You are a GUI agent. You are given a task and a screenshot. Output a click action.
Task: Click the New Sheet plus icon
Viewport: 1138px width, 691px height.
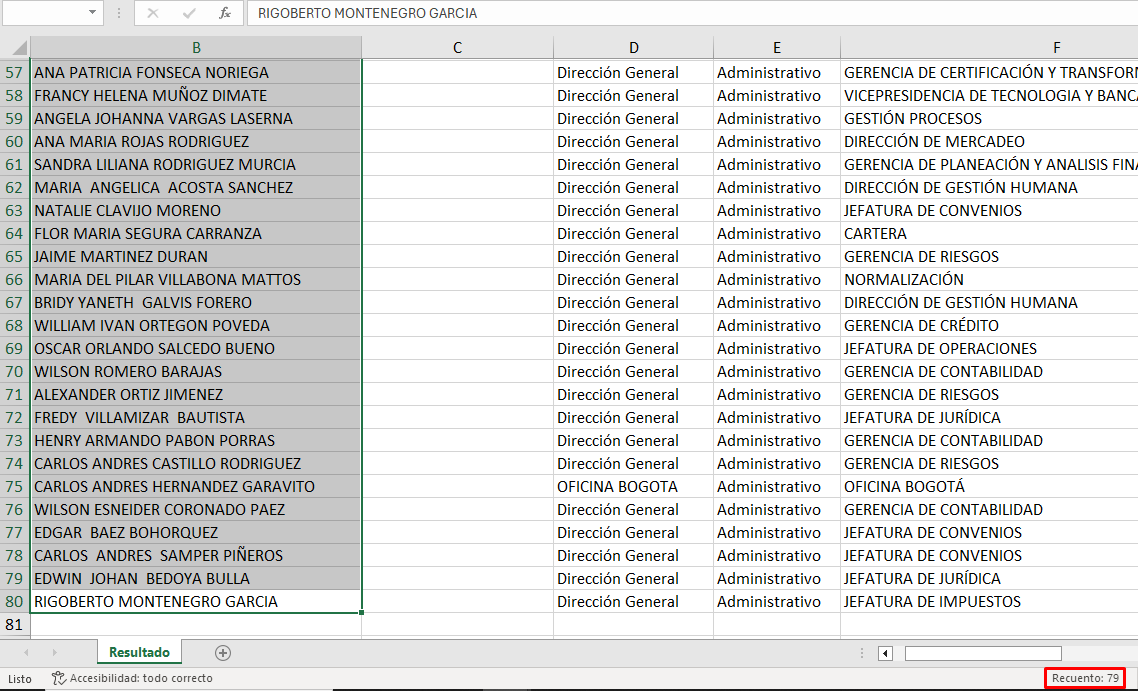pos(222,652)
